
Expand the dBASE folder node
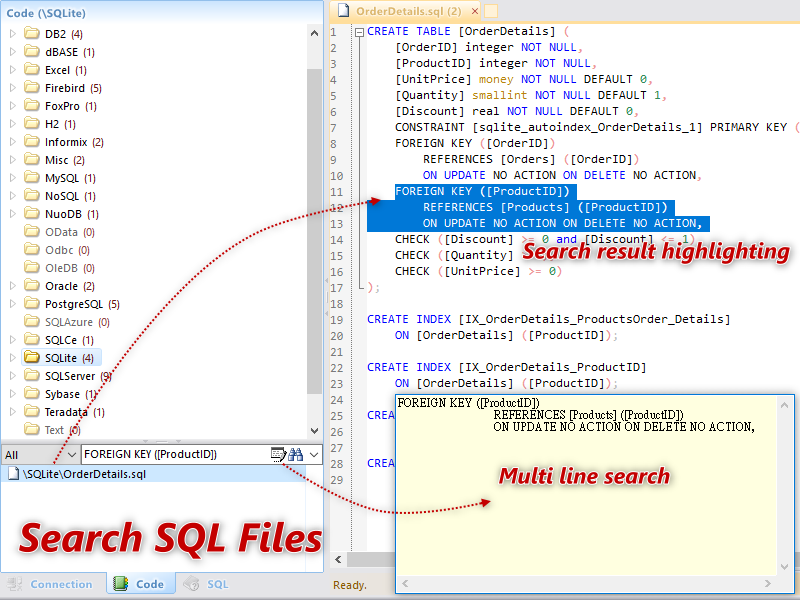tap(13, 52)
